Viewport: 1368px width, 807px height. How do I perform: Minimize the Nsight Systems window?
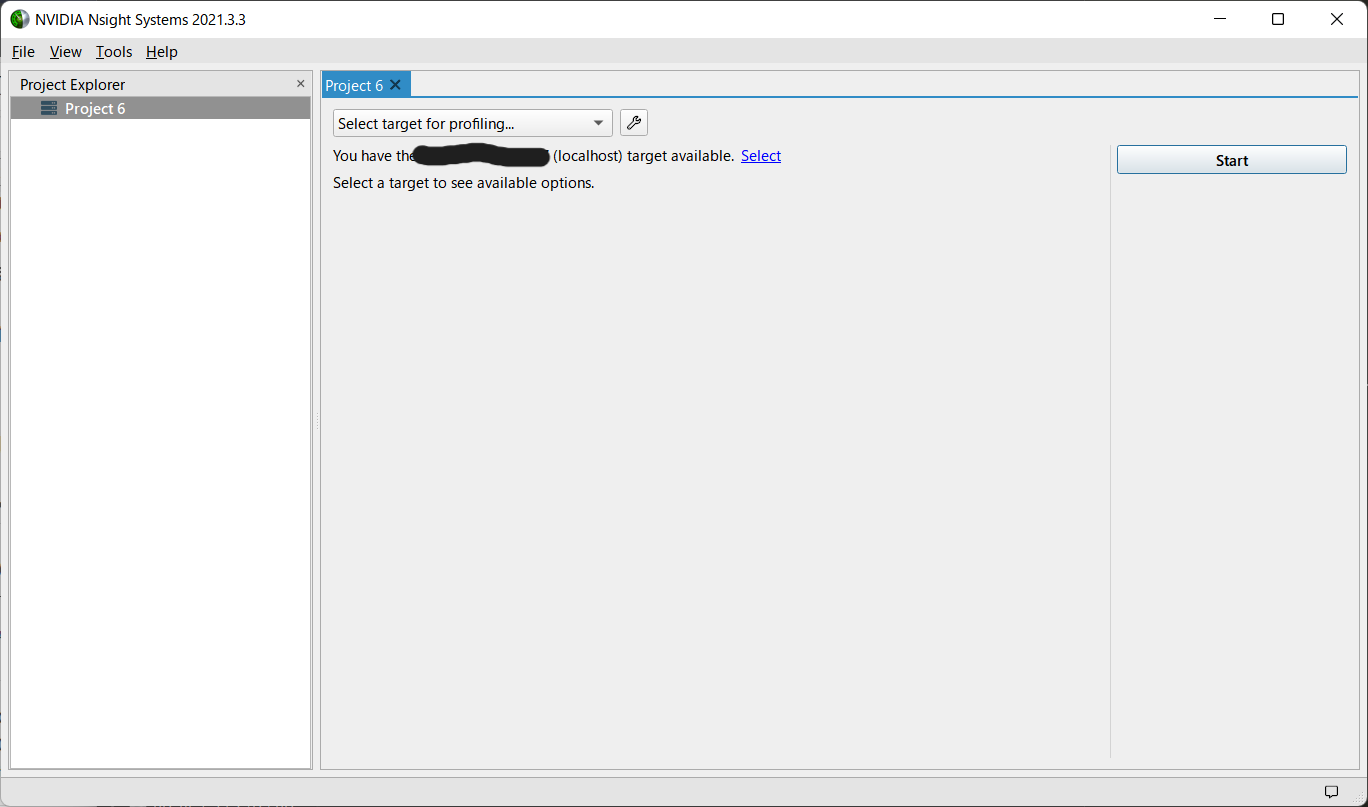1219,19
